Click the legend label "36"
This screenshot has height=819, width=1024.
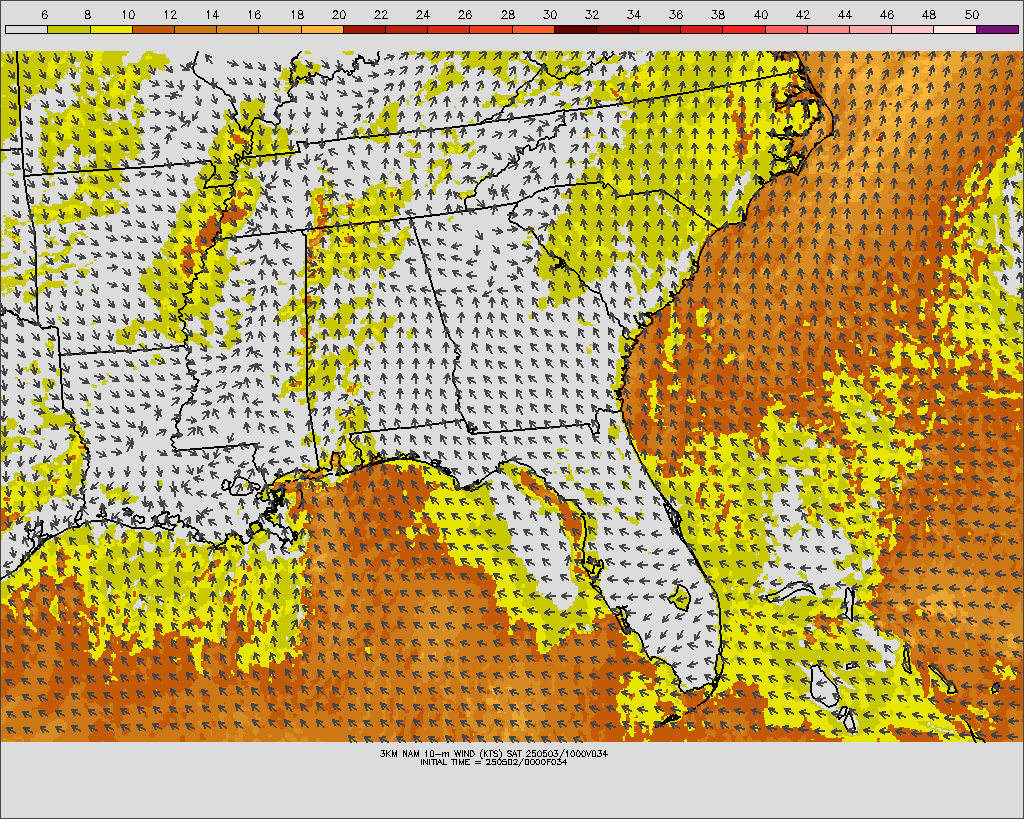[x=677, y=14]
